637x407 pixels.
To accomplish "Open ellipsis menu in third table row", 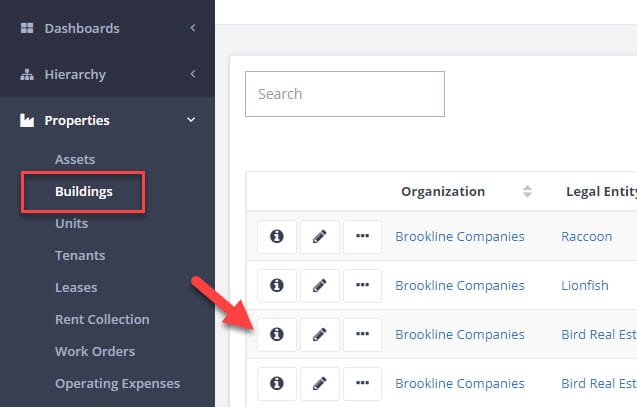I will point(362,335).
